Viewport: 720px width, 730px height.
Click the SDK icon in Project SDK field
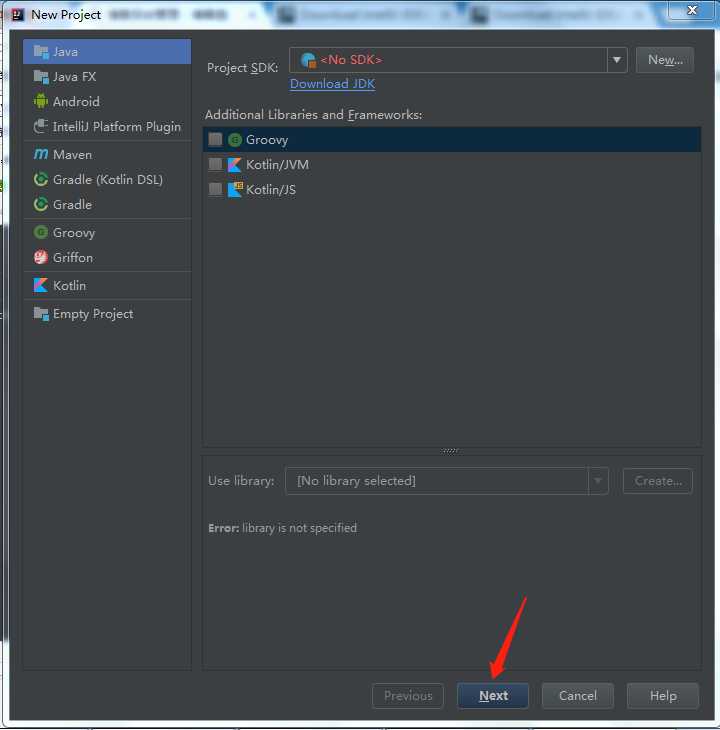308,60
